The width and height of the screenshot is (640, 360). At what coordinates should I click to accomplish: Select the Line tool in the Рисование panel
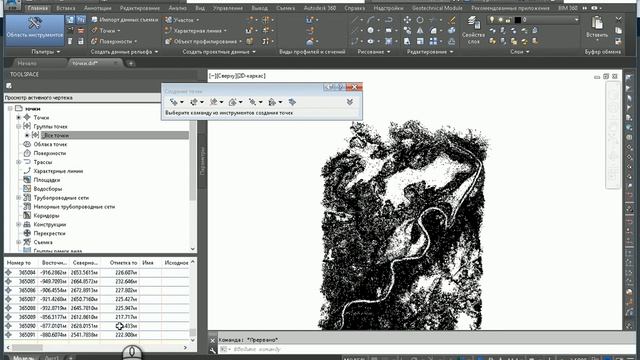354,20
